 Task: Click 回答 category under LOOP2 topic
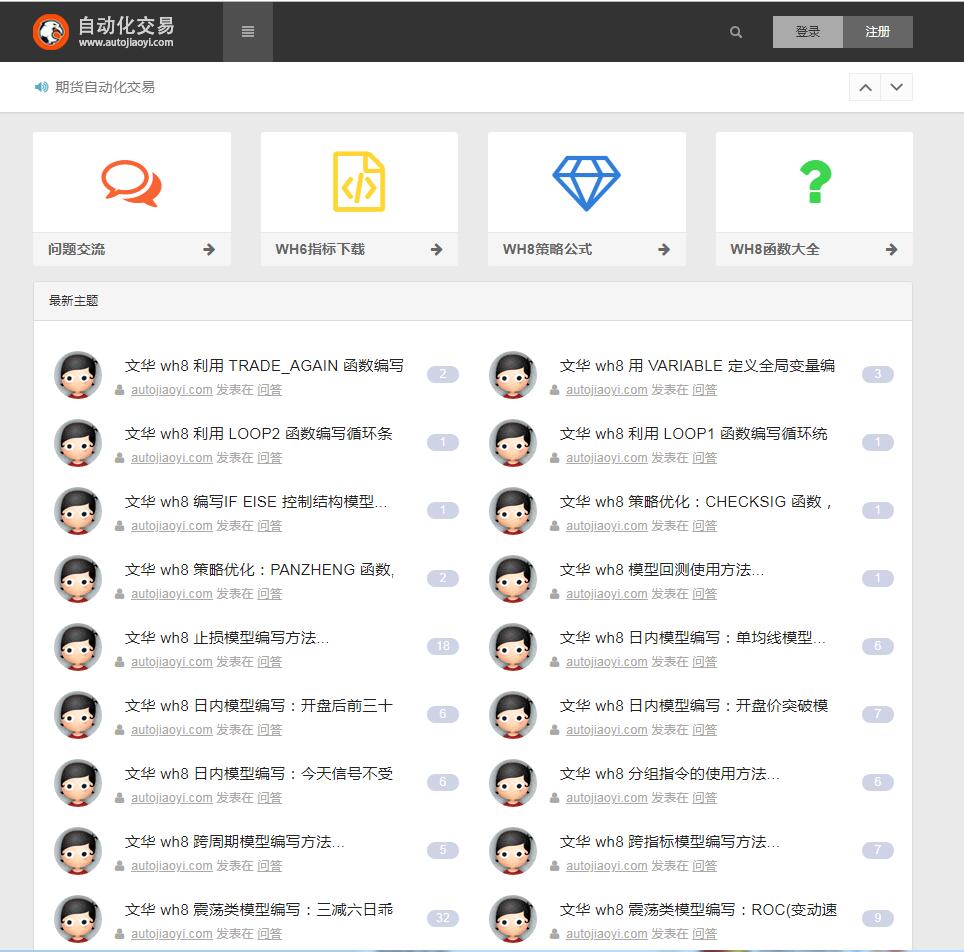(x=269, y=458)
